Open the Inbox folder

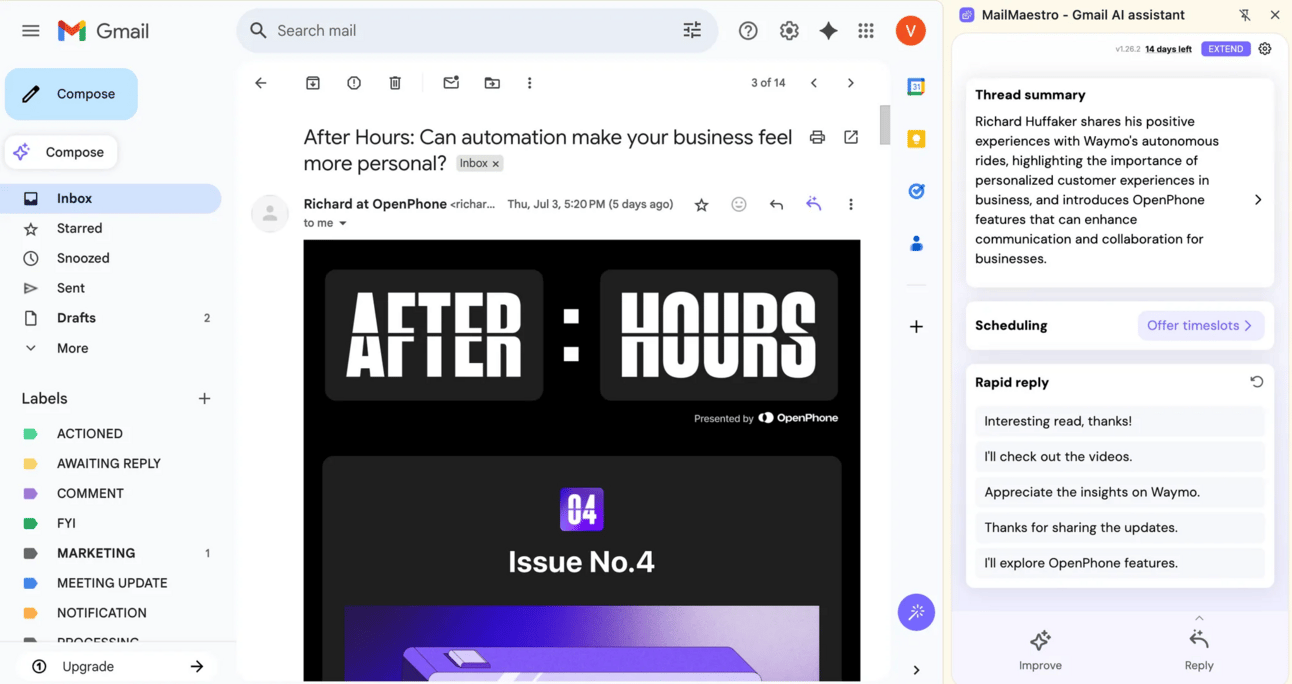pyautogui.click(x=110, y=198)
